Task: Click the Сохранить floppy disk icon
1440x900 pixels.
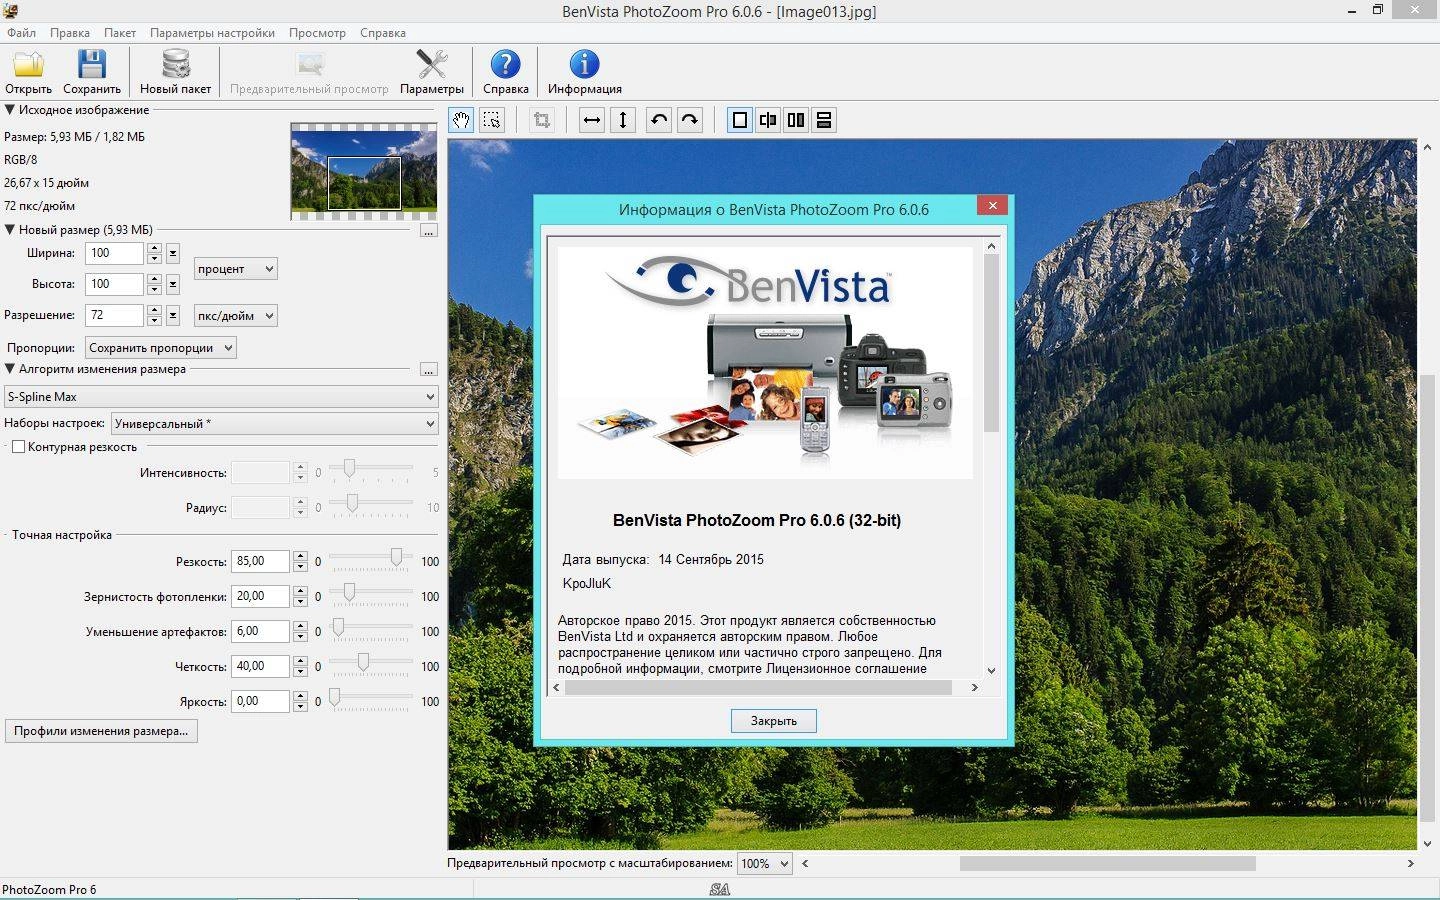Action: pos(92,65)
